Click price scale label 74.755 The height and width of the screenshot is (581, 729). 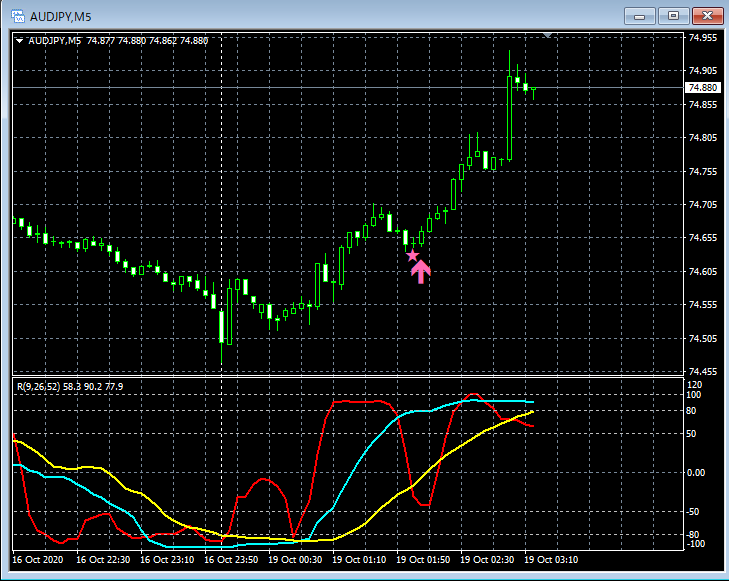702,172
